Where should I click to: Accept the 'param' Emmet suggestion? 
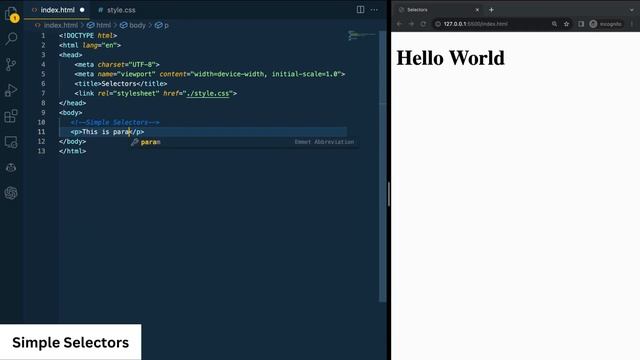244,142
